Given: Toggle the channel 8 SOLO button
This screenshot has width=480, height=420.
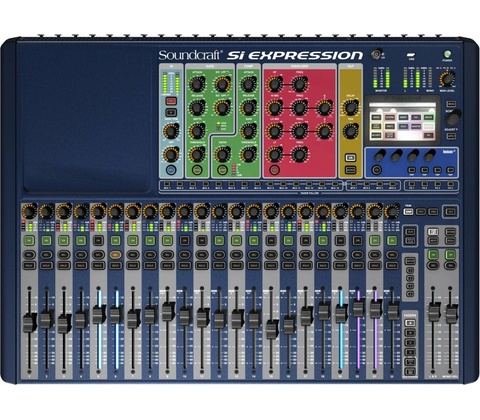Looking at the screenshot, I should (x=150, y=266).
